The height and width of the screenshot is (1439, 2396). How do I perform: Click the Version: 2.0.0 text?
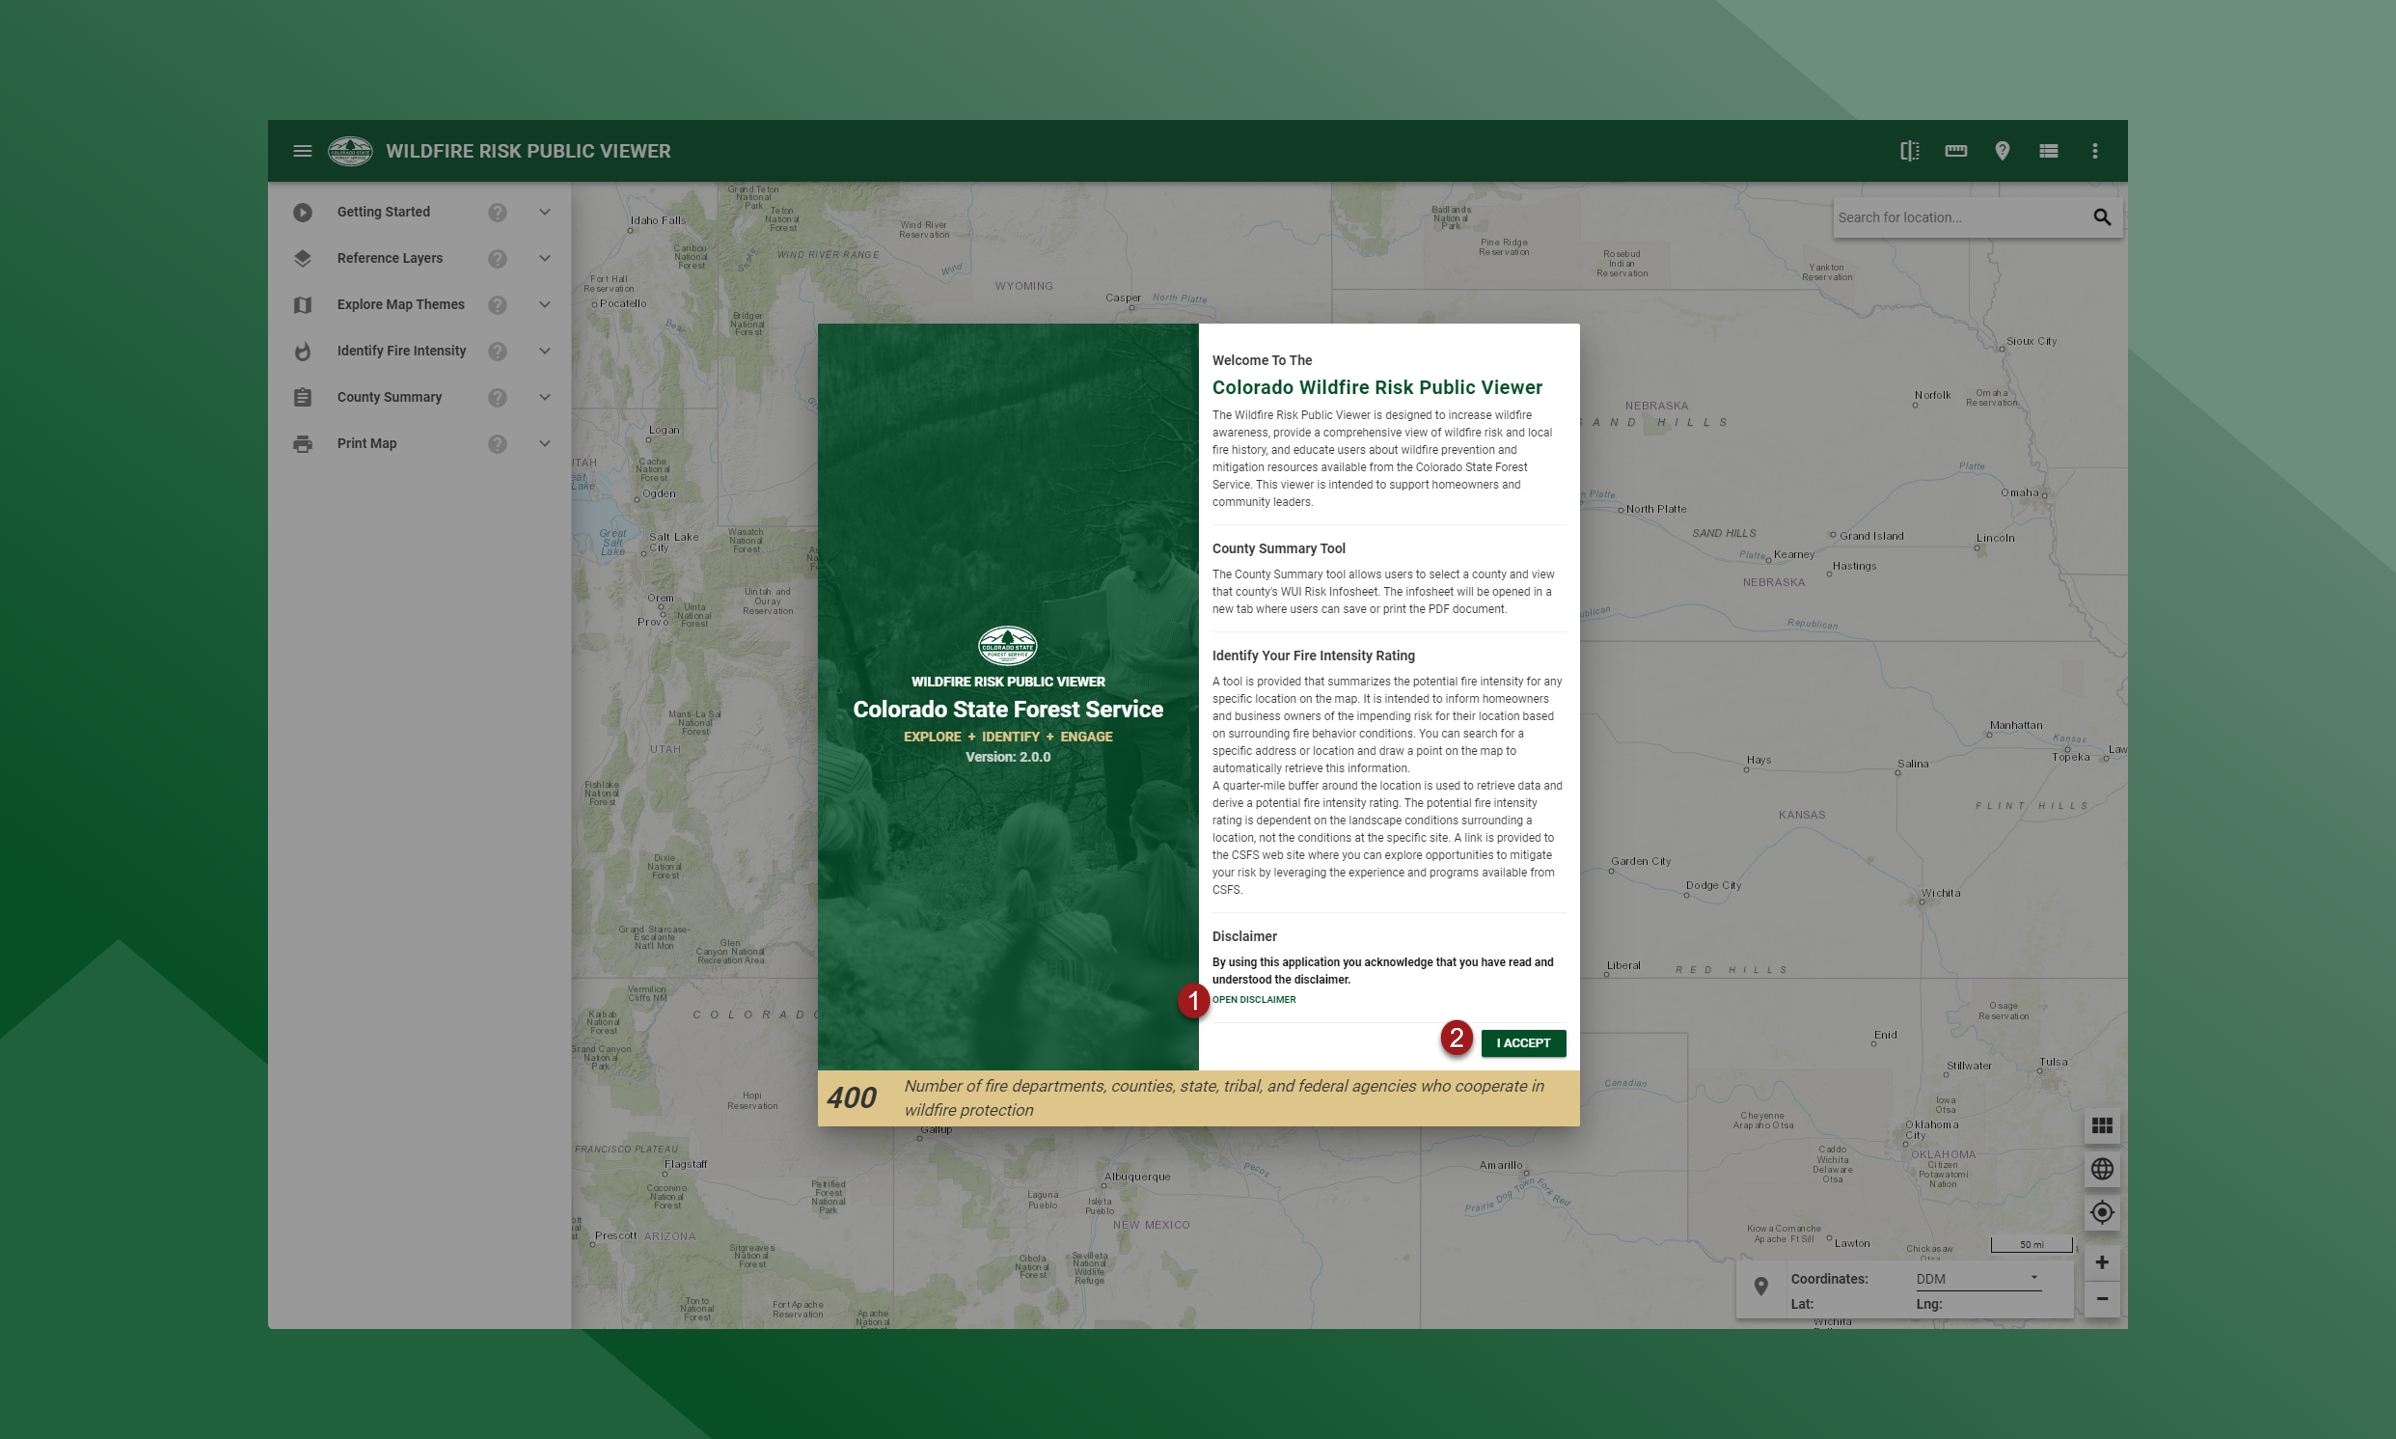1007,757
